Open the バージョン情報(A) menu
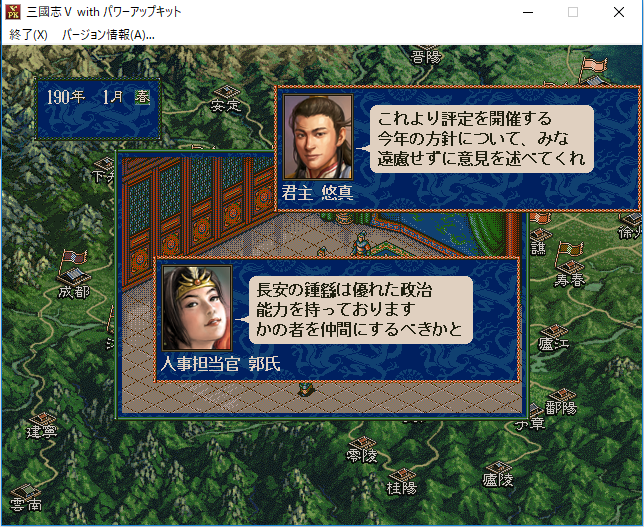 point(108,35)
